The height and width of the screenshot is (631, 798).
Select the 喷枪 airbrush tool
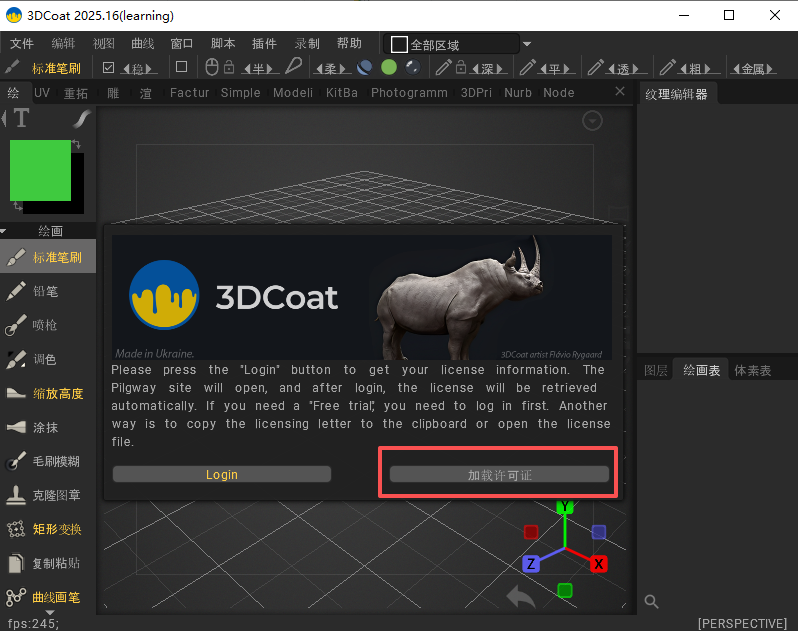pyautogui.click(x=47, y=325)
